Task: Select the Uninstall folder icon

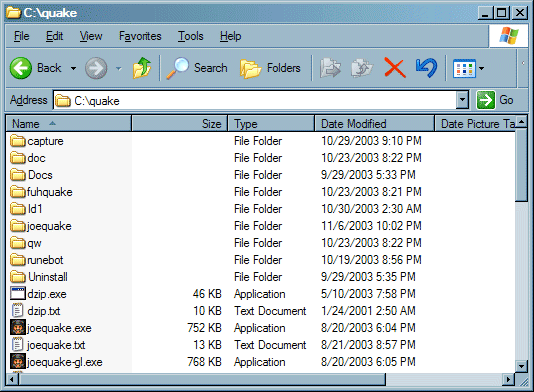Action: point(18,277)
